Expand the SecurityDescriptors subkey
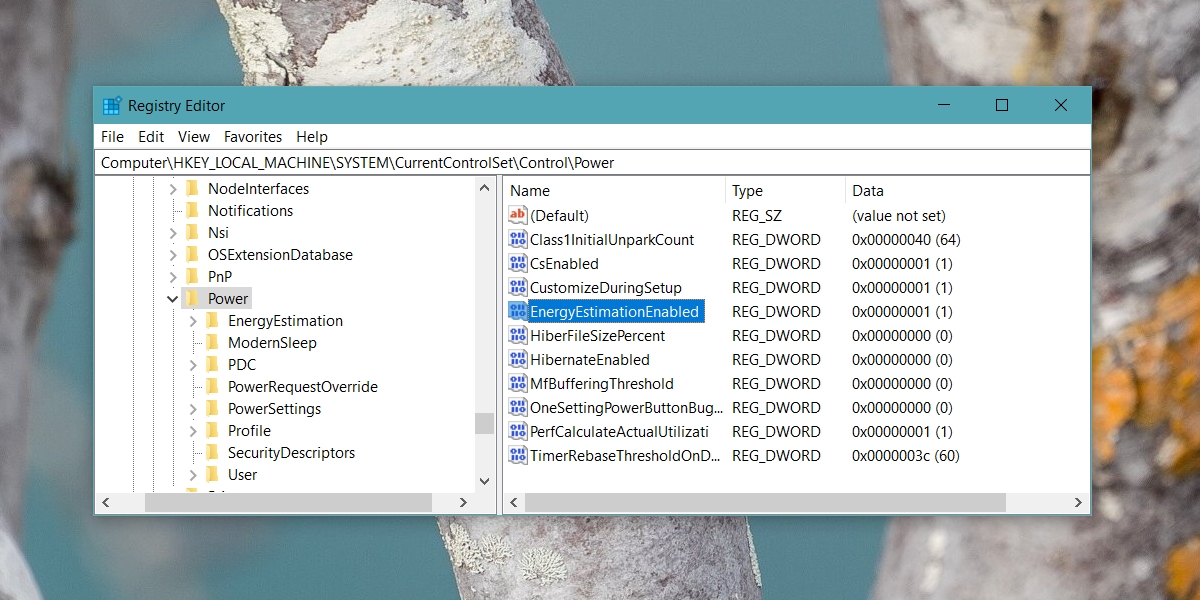 coord(194,452)
